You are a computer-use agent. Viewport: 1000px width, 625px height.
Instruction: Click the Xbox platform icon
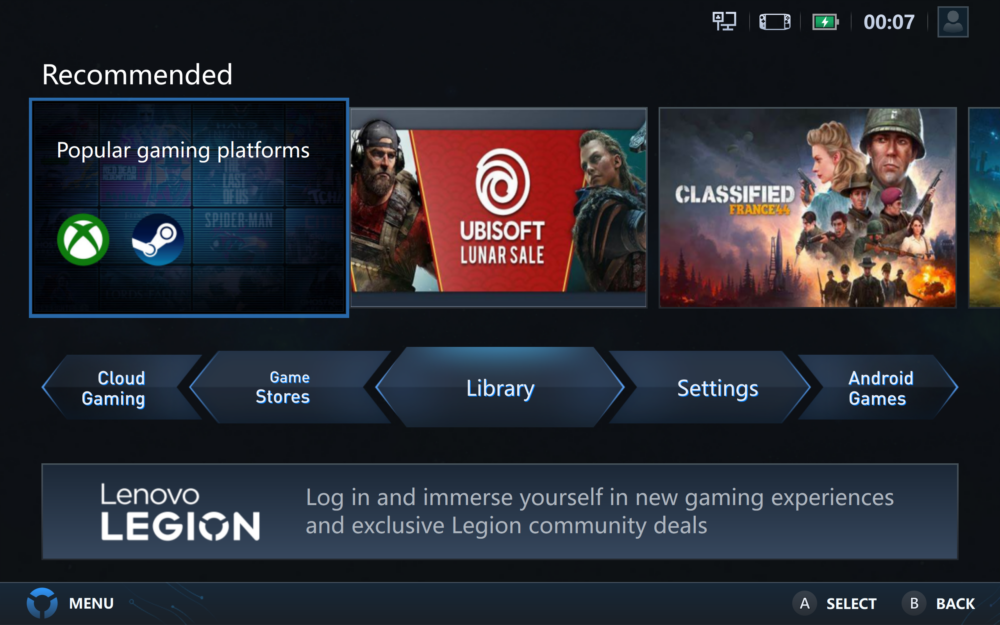[x=83, y=240]
